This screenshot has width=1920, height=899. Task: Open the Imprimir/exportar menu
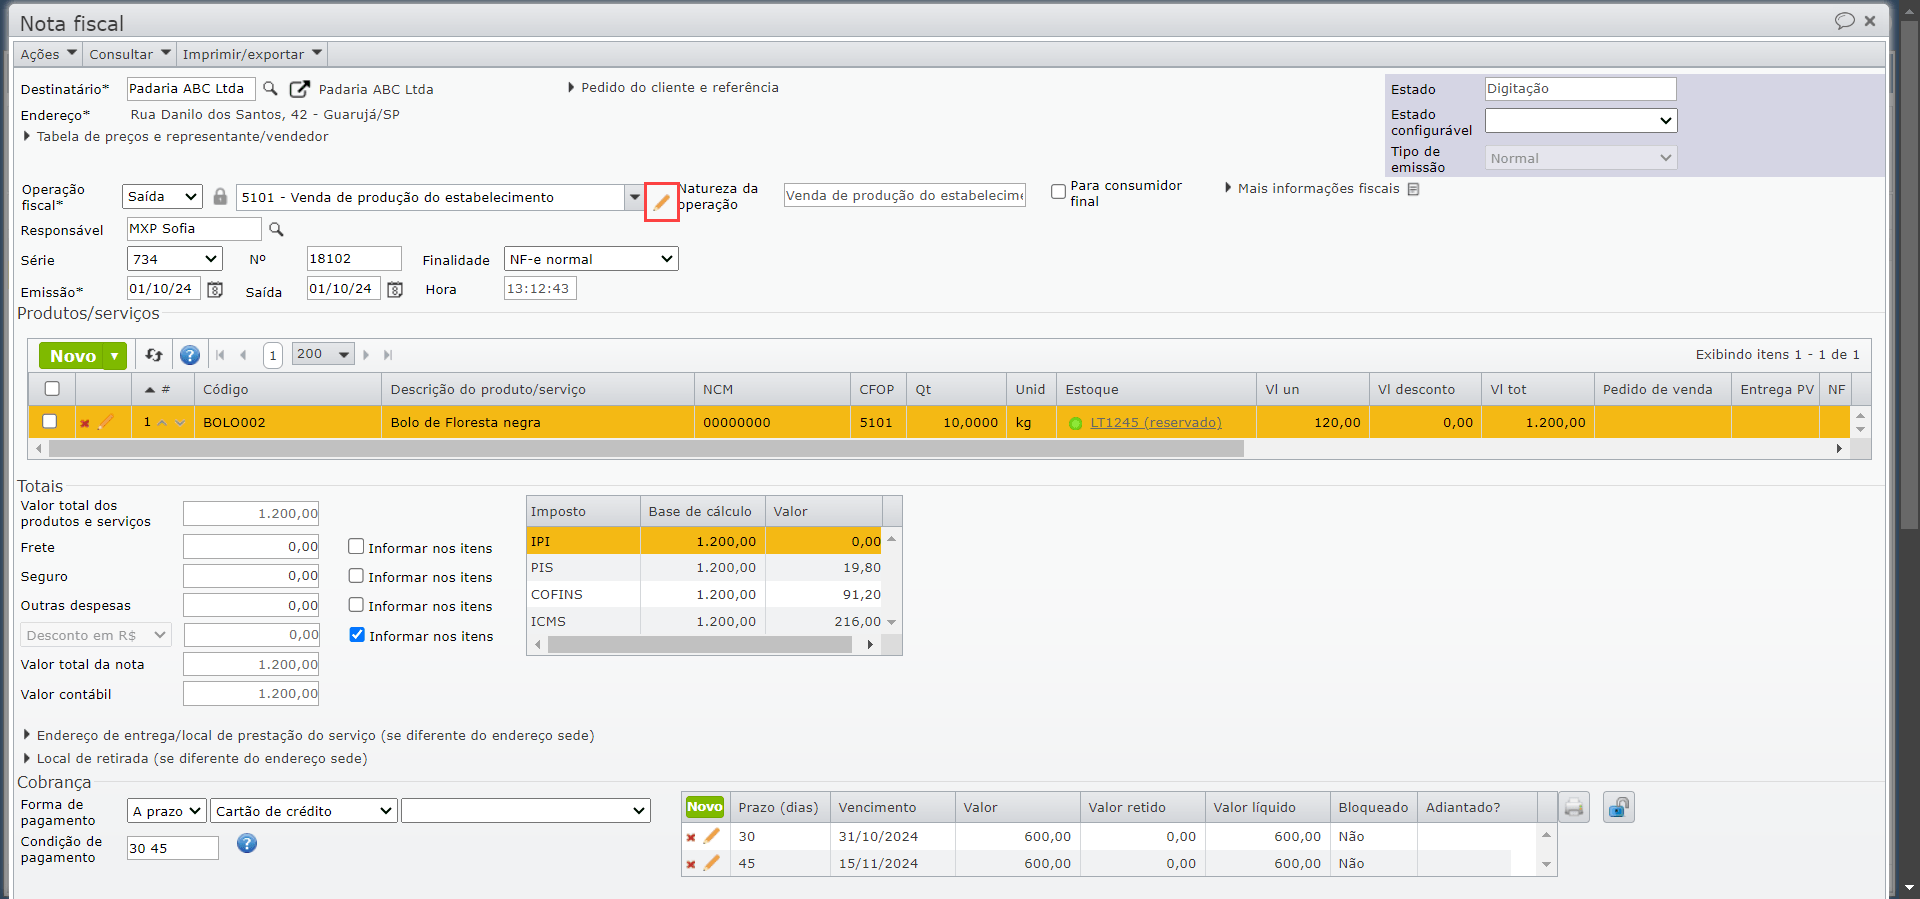pos(252,54)
